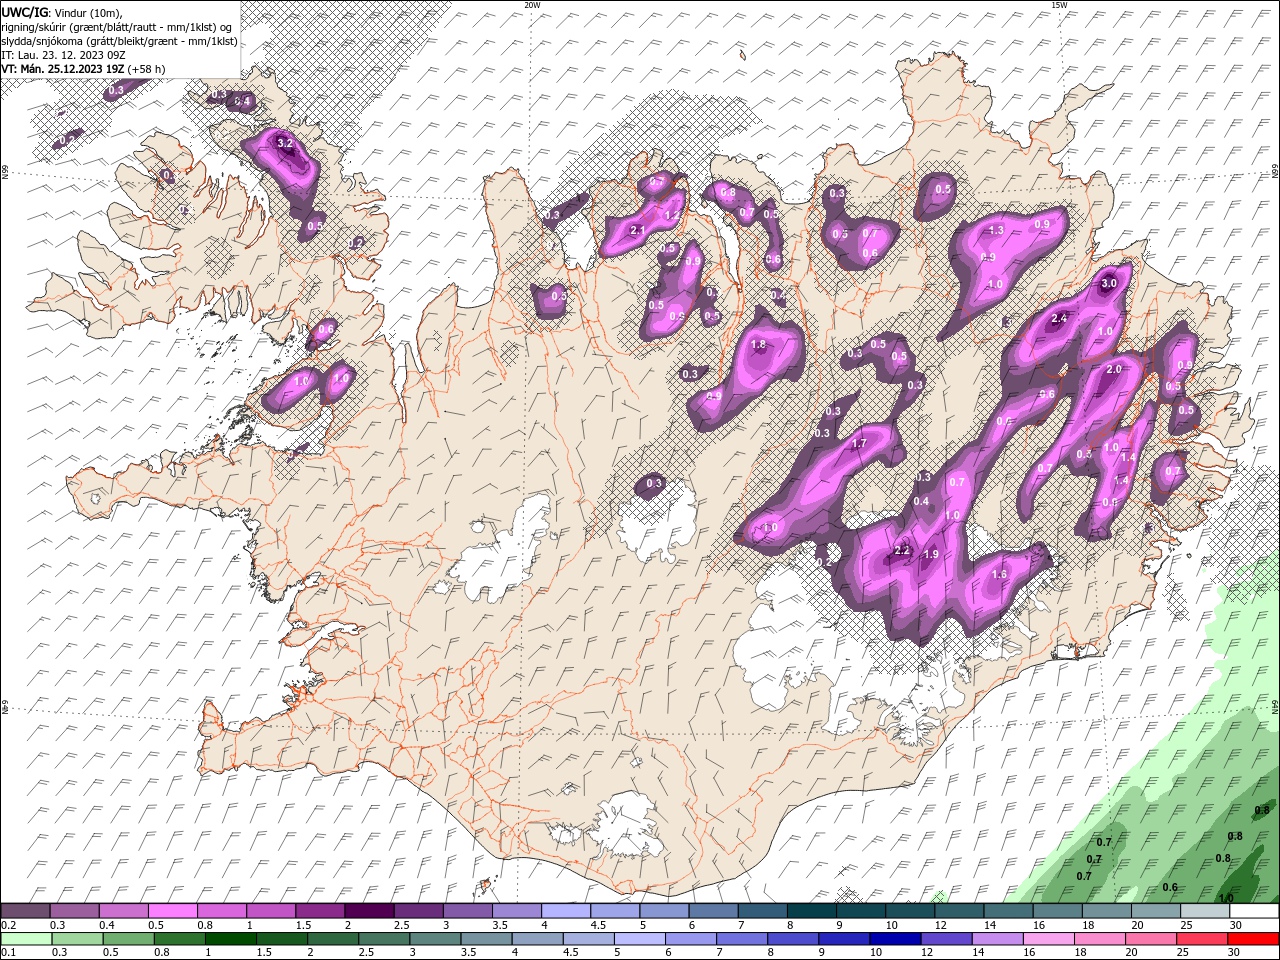Click the 'IT: Lau. 23. 12. 2023 09Z' line
Screen dimensions: 1280x960
pyautogui.click(x=62, y=55)
